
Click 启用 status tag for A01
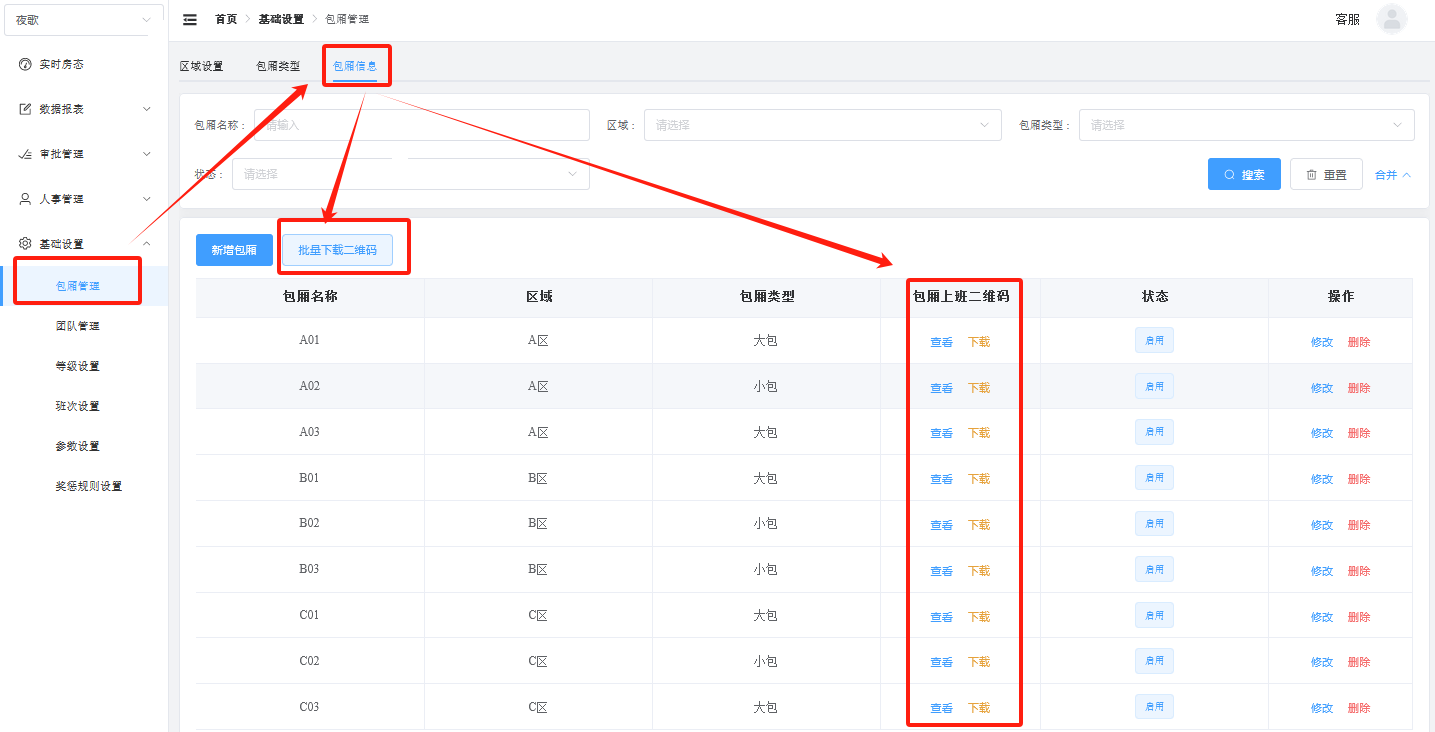pyautogui.click(x=1154, y=340)
